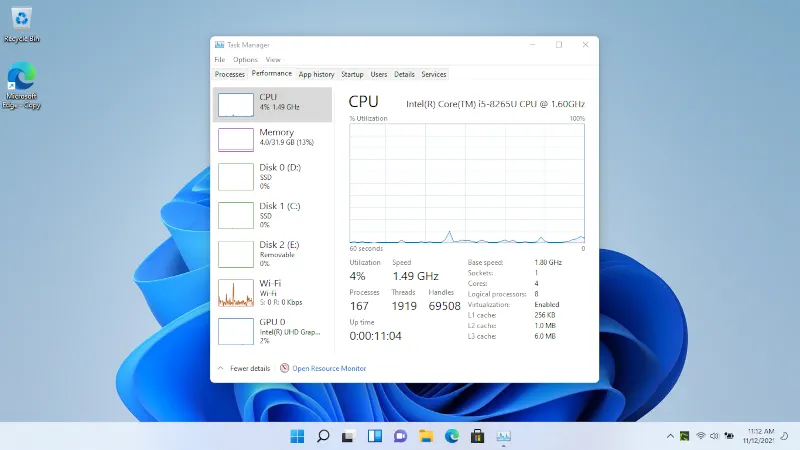
Task: Click the Handles count 69508
Action: (x=444, y=306)
